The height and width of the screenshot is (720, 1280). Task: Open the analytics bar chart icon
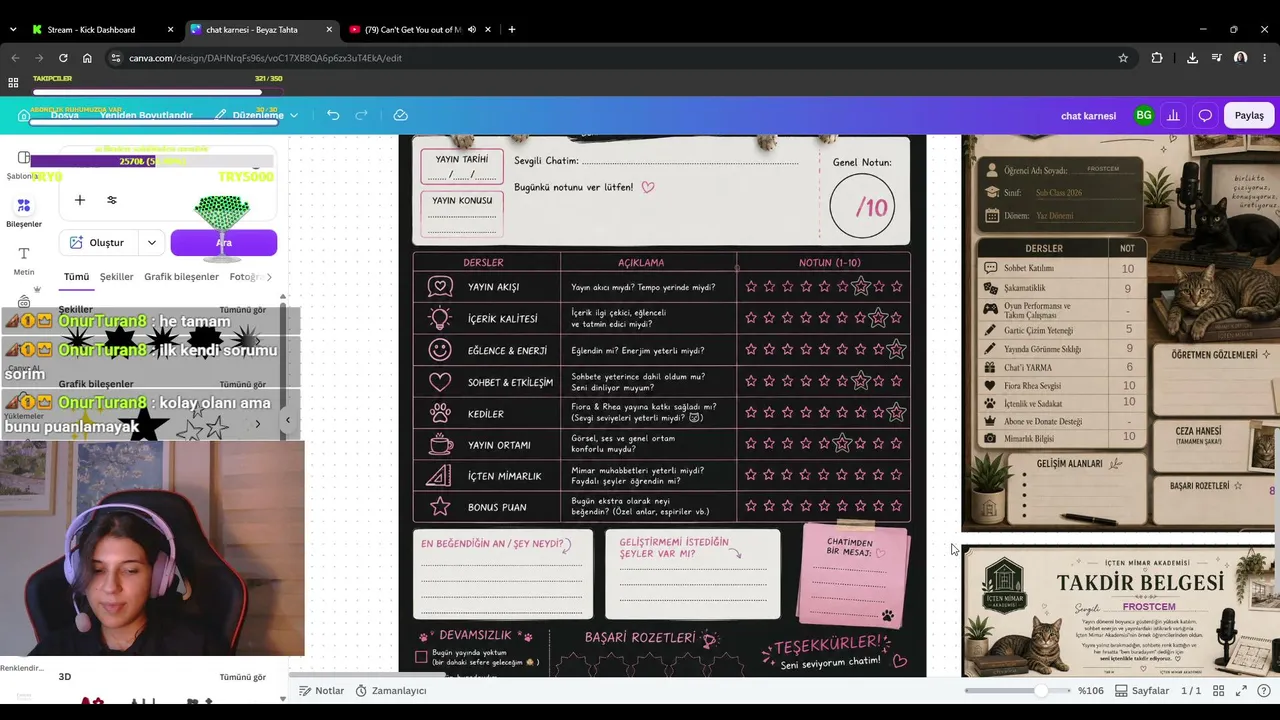point(1173,115)
